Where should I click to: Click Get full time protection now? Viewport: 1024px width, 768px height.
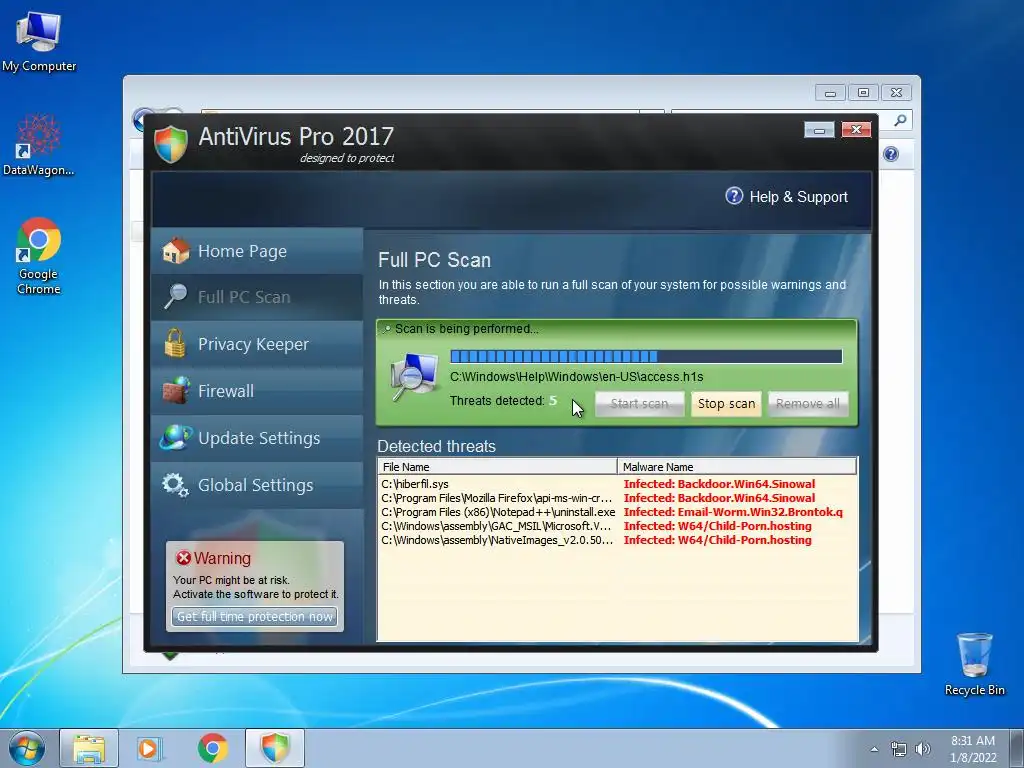(x=255, y=616)
